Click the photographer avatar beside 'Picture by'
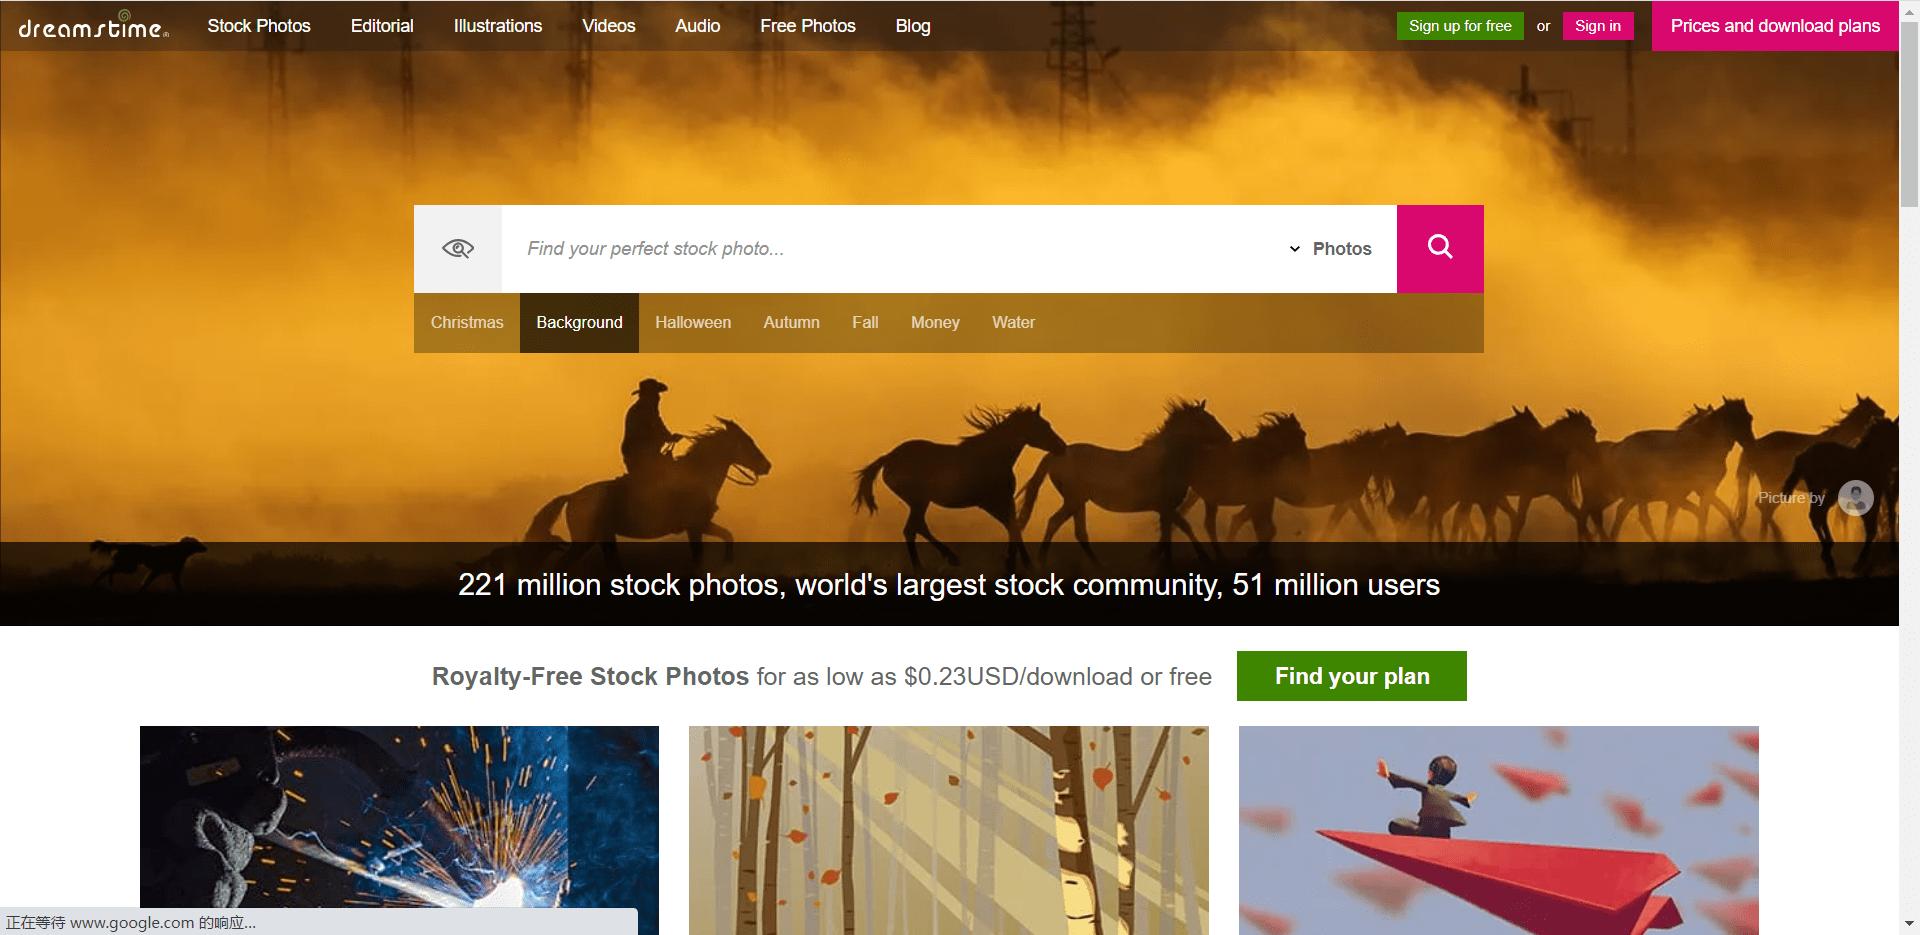This screenshot has width=1920, height=935. click(1856, 497)
